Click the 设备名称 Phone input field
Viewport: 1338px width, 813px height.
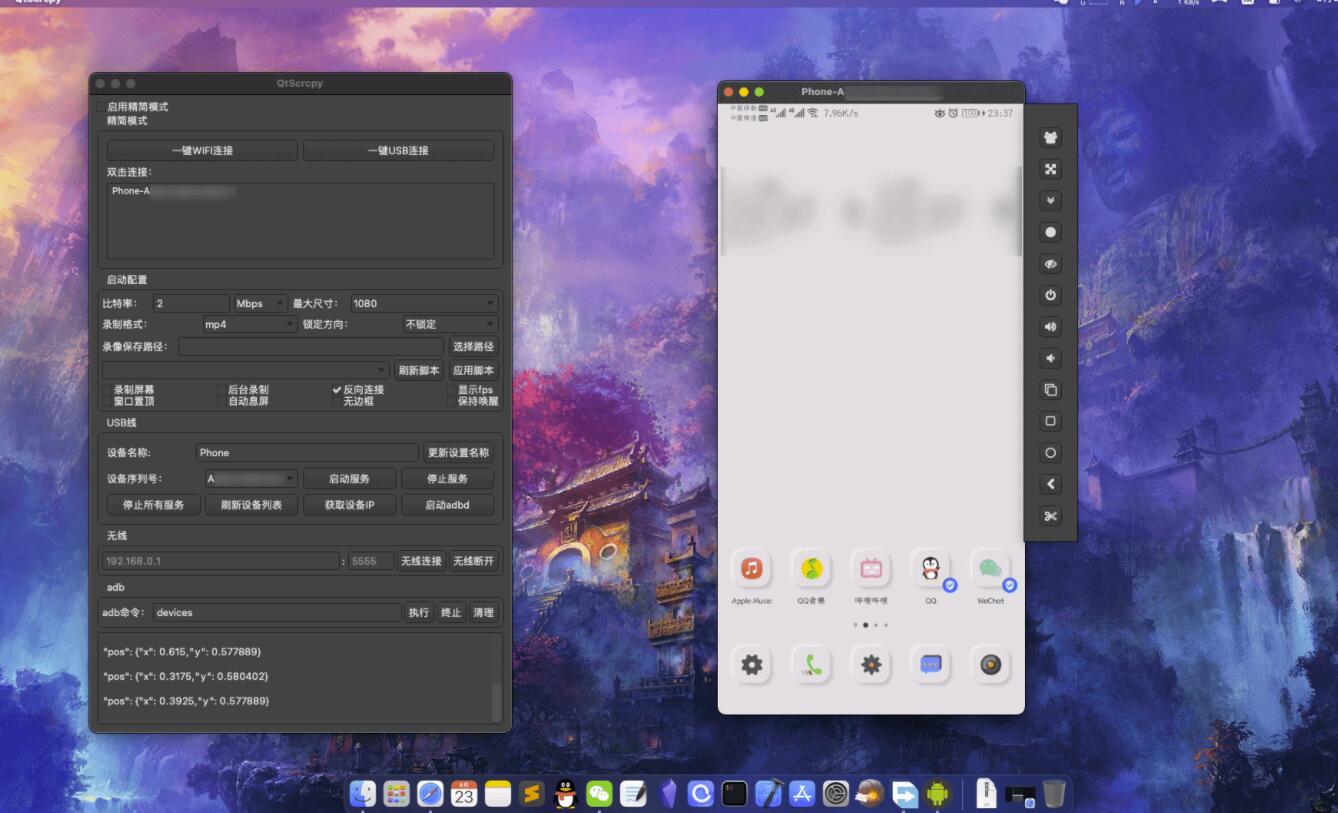tap(307, 452)
